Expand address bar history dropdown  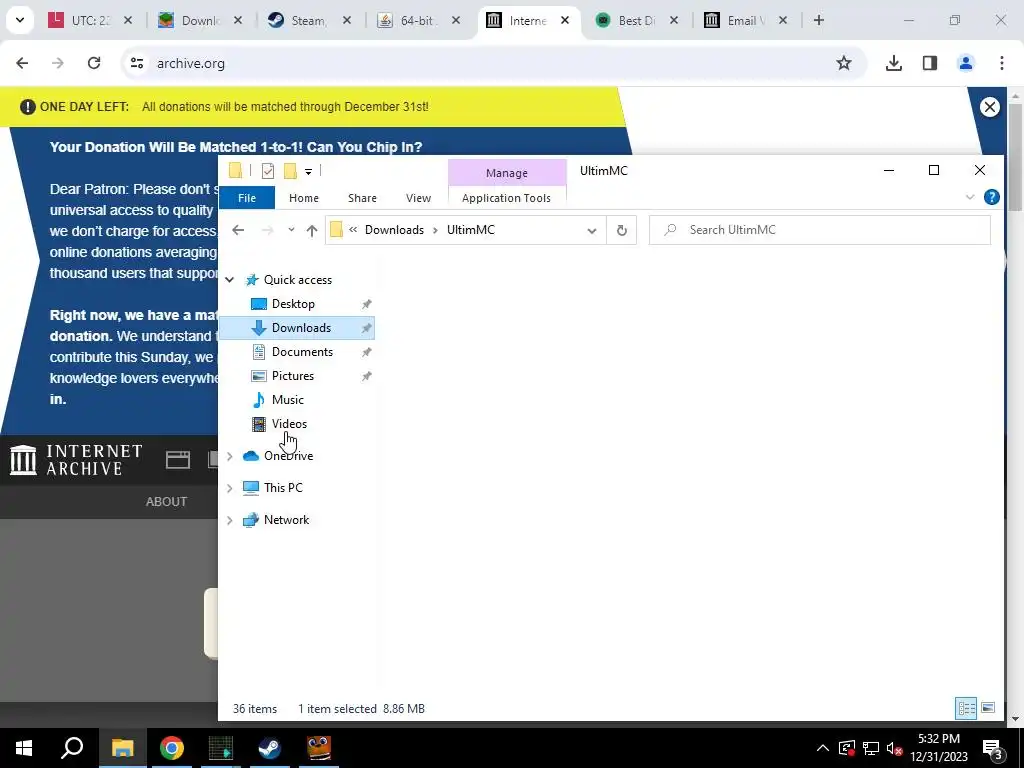click(x=592, y=231)
